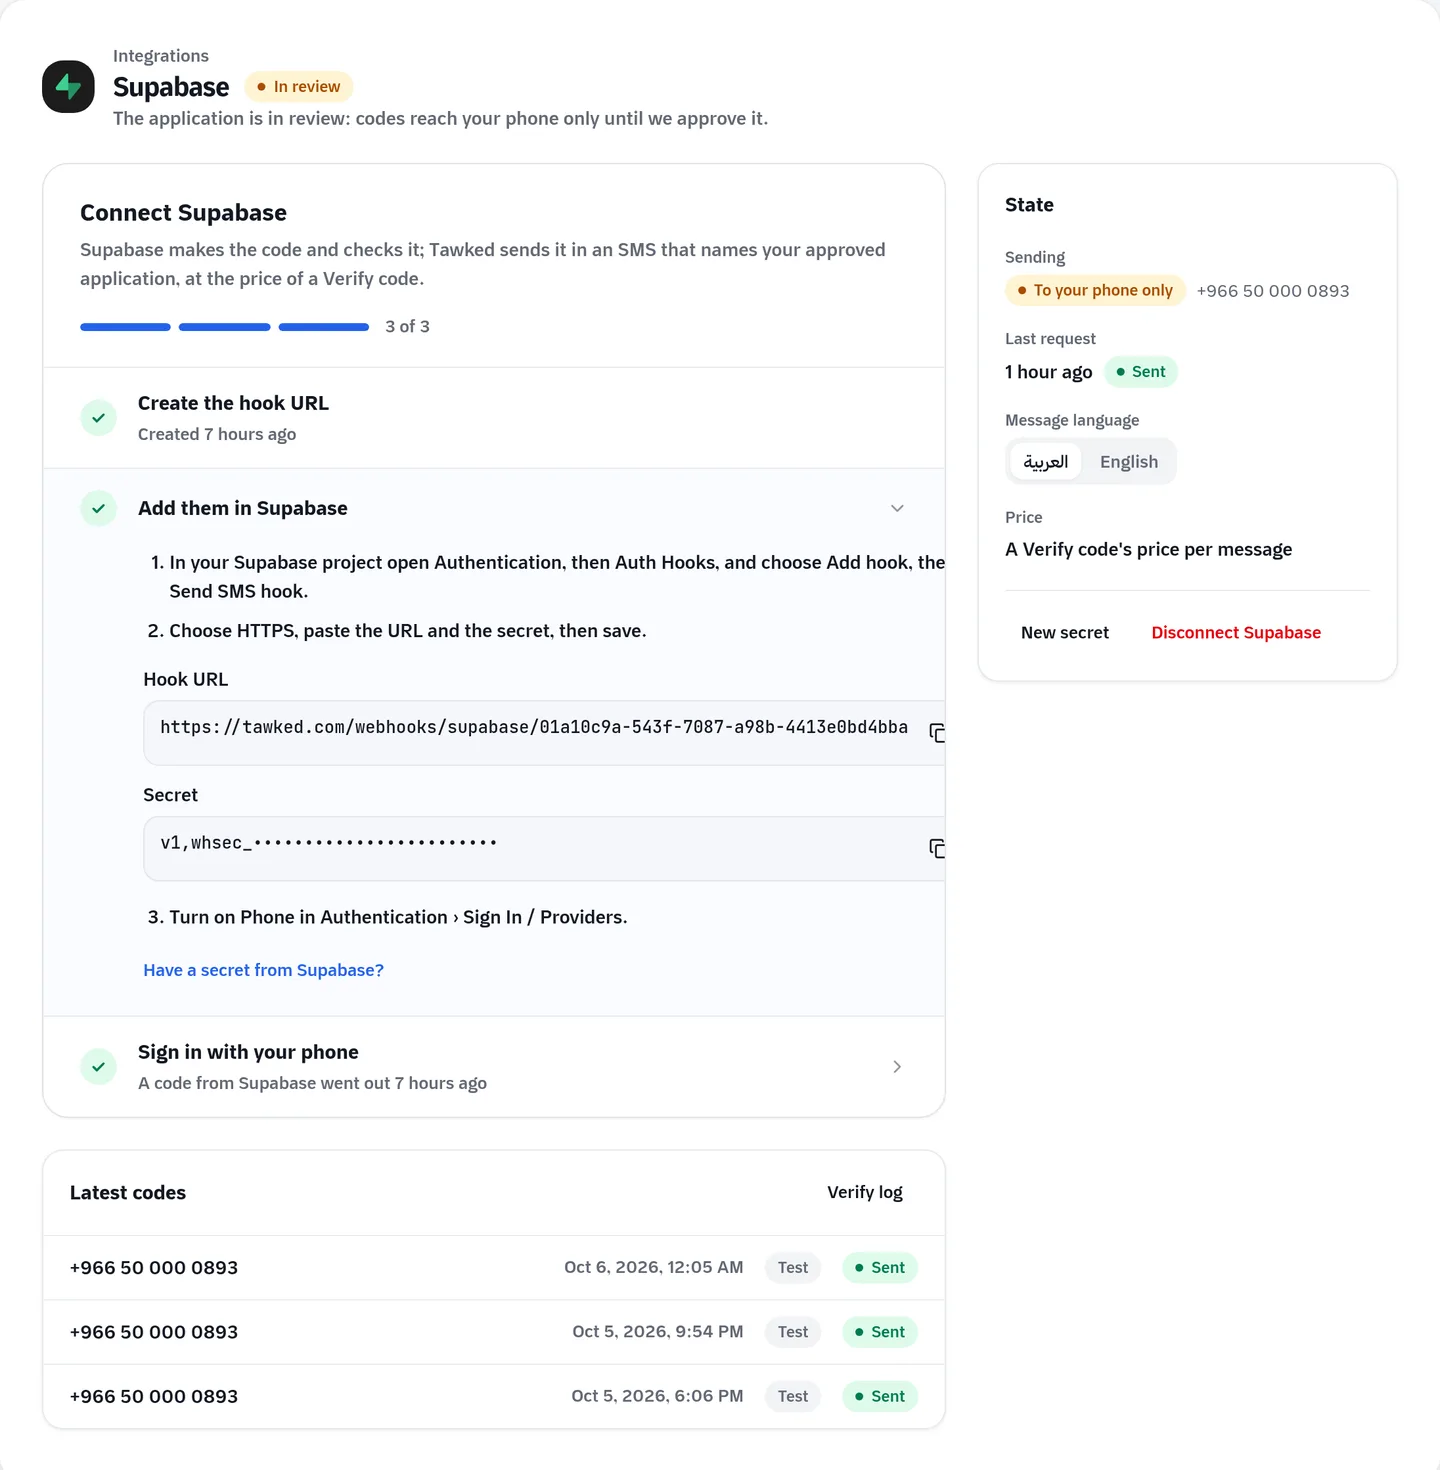
Task: Select the Oct 6, 2026, 12:05 AM code row
Action: (494, 1268)
